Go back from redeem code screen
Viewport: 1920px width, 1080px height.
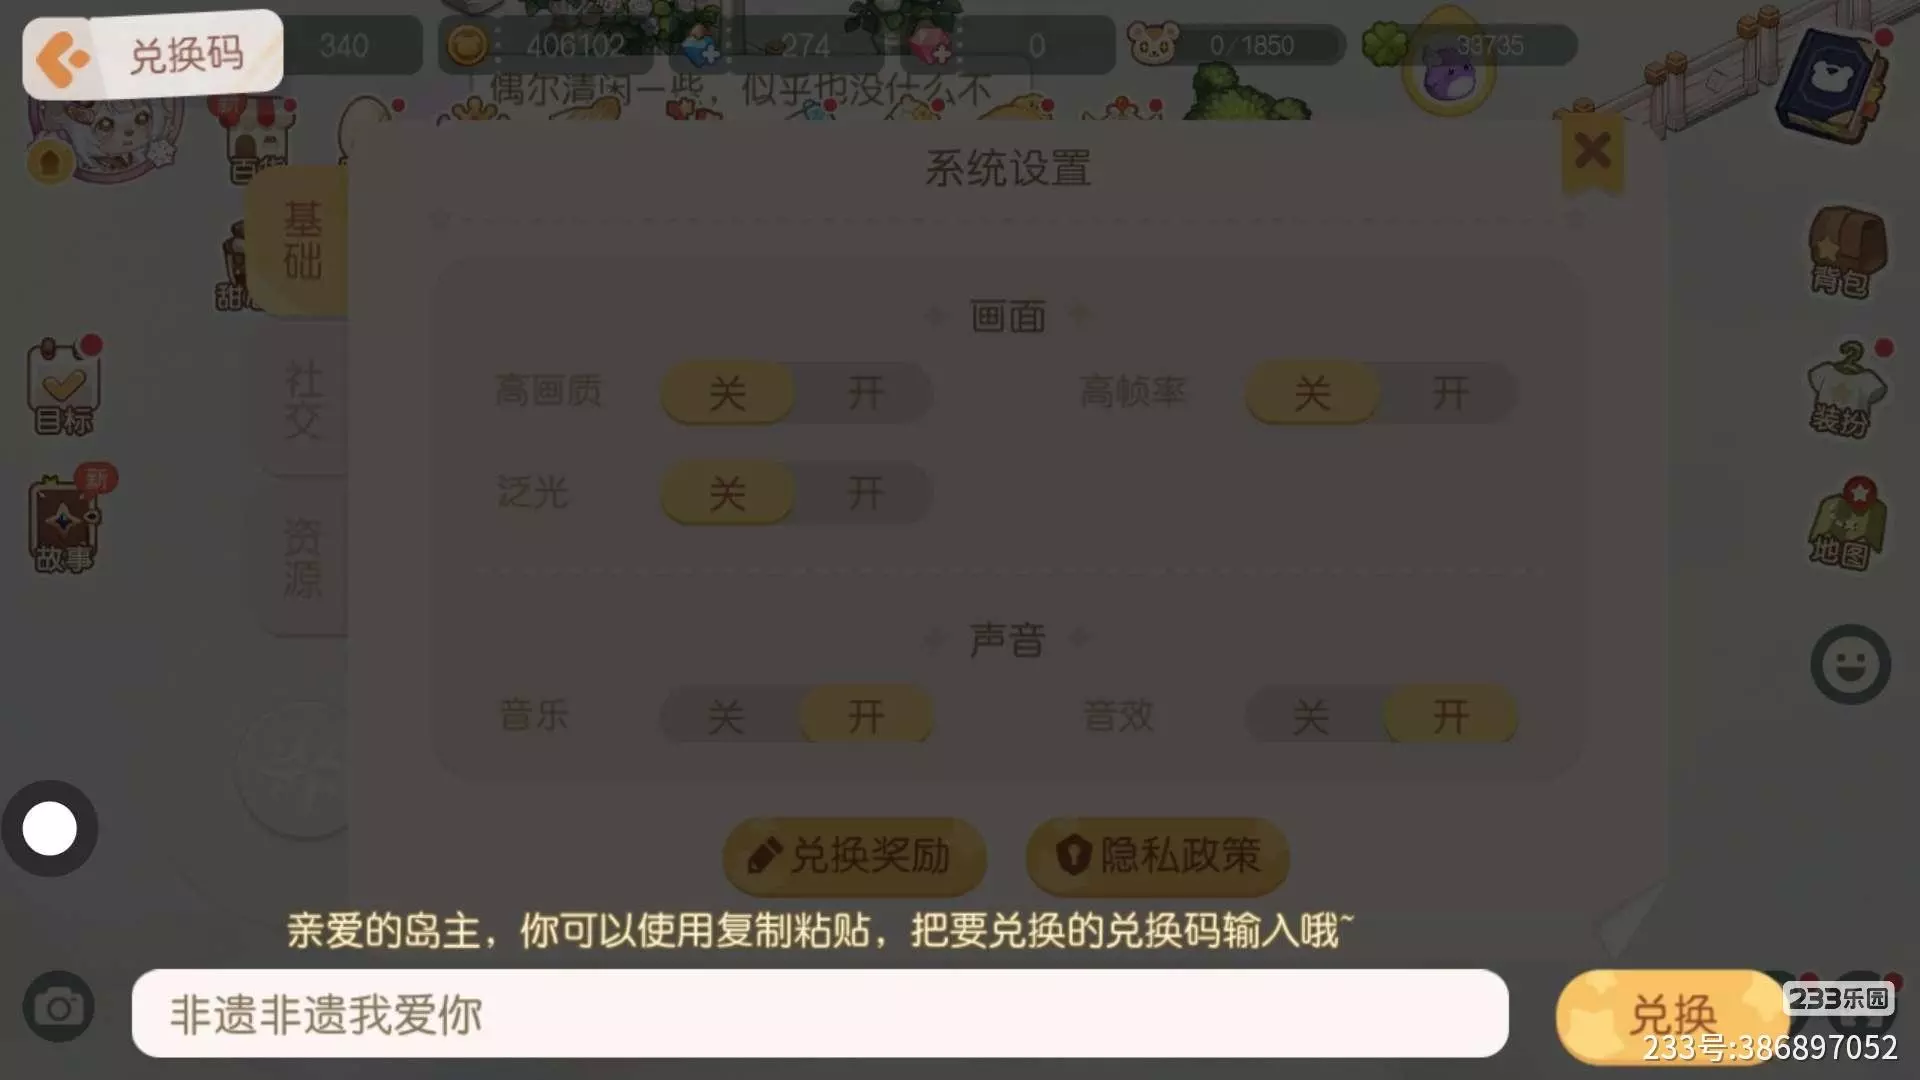[x=62, y=58]
